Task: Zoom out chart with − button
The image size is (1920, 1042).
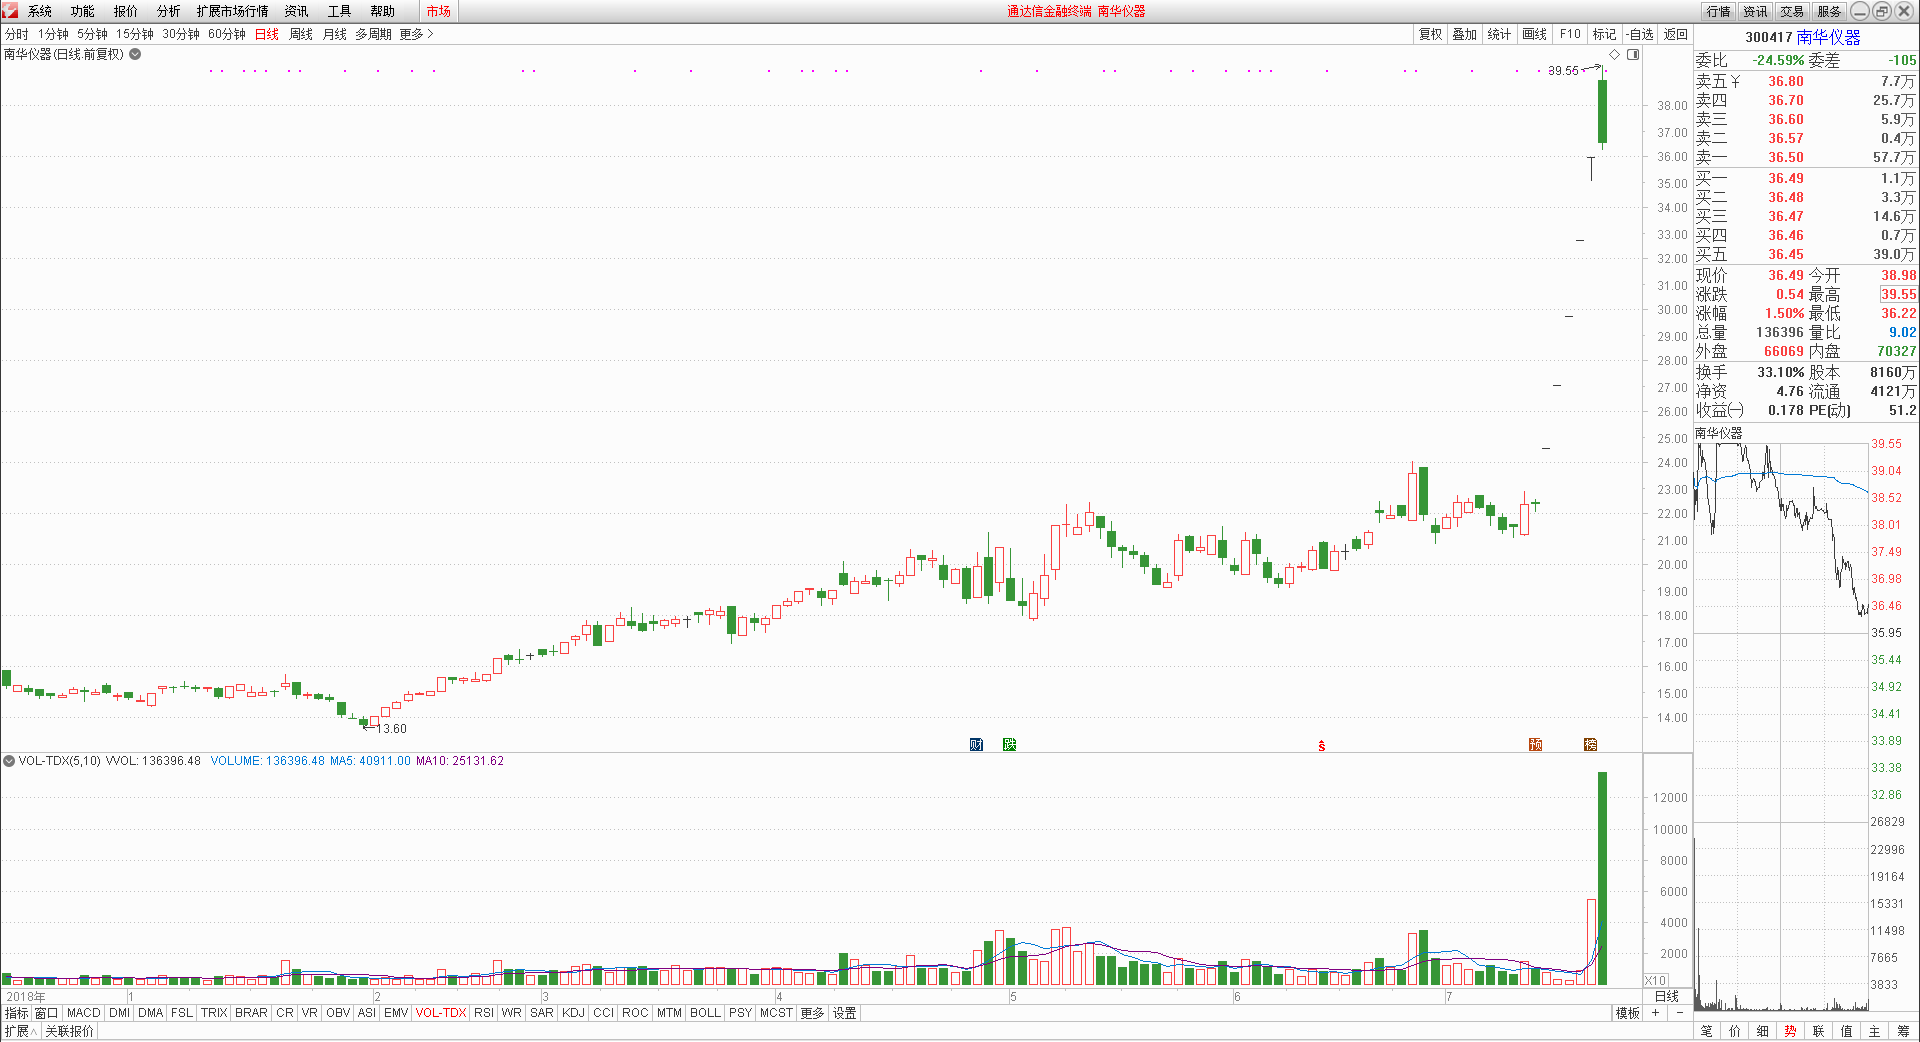Action: [x=1680, y=1013]
